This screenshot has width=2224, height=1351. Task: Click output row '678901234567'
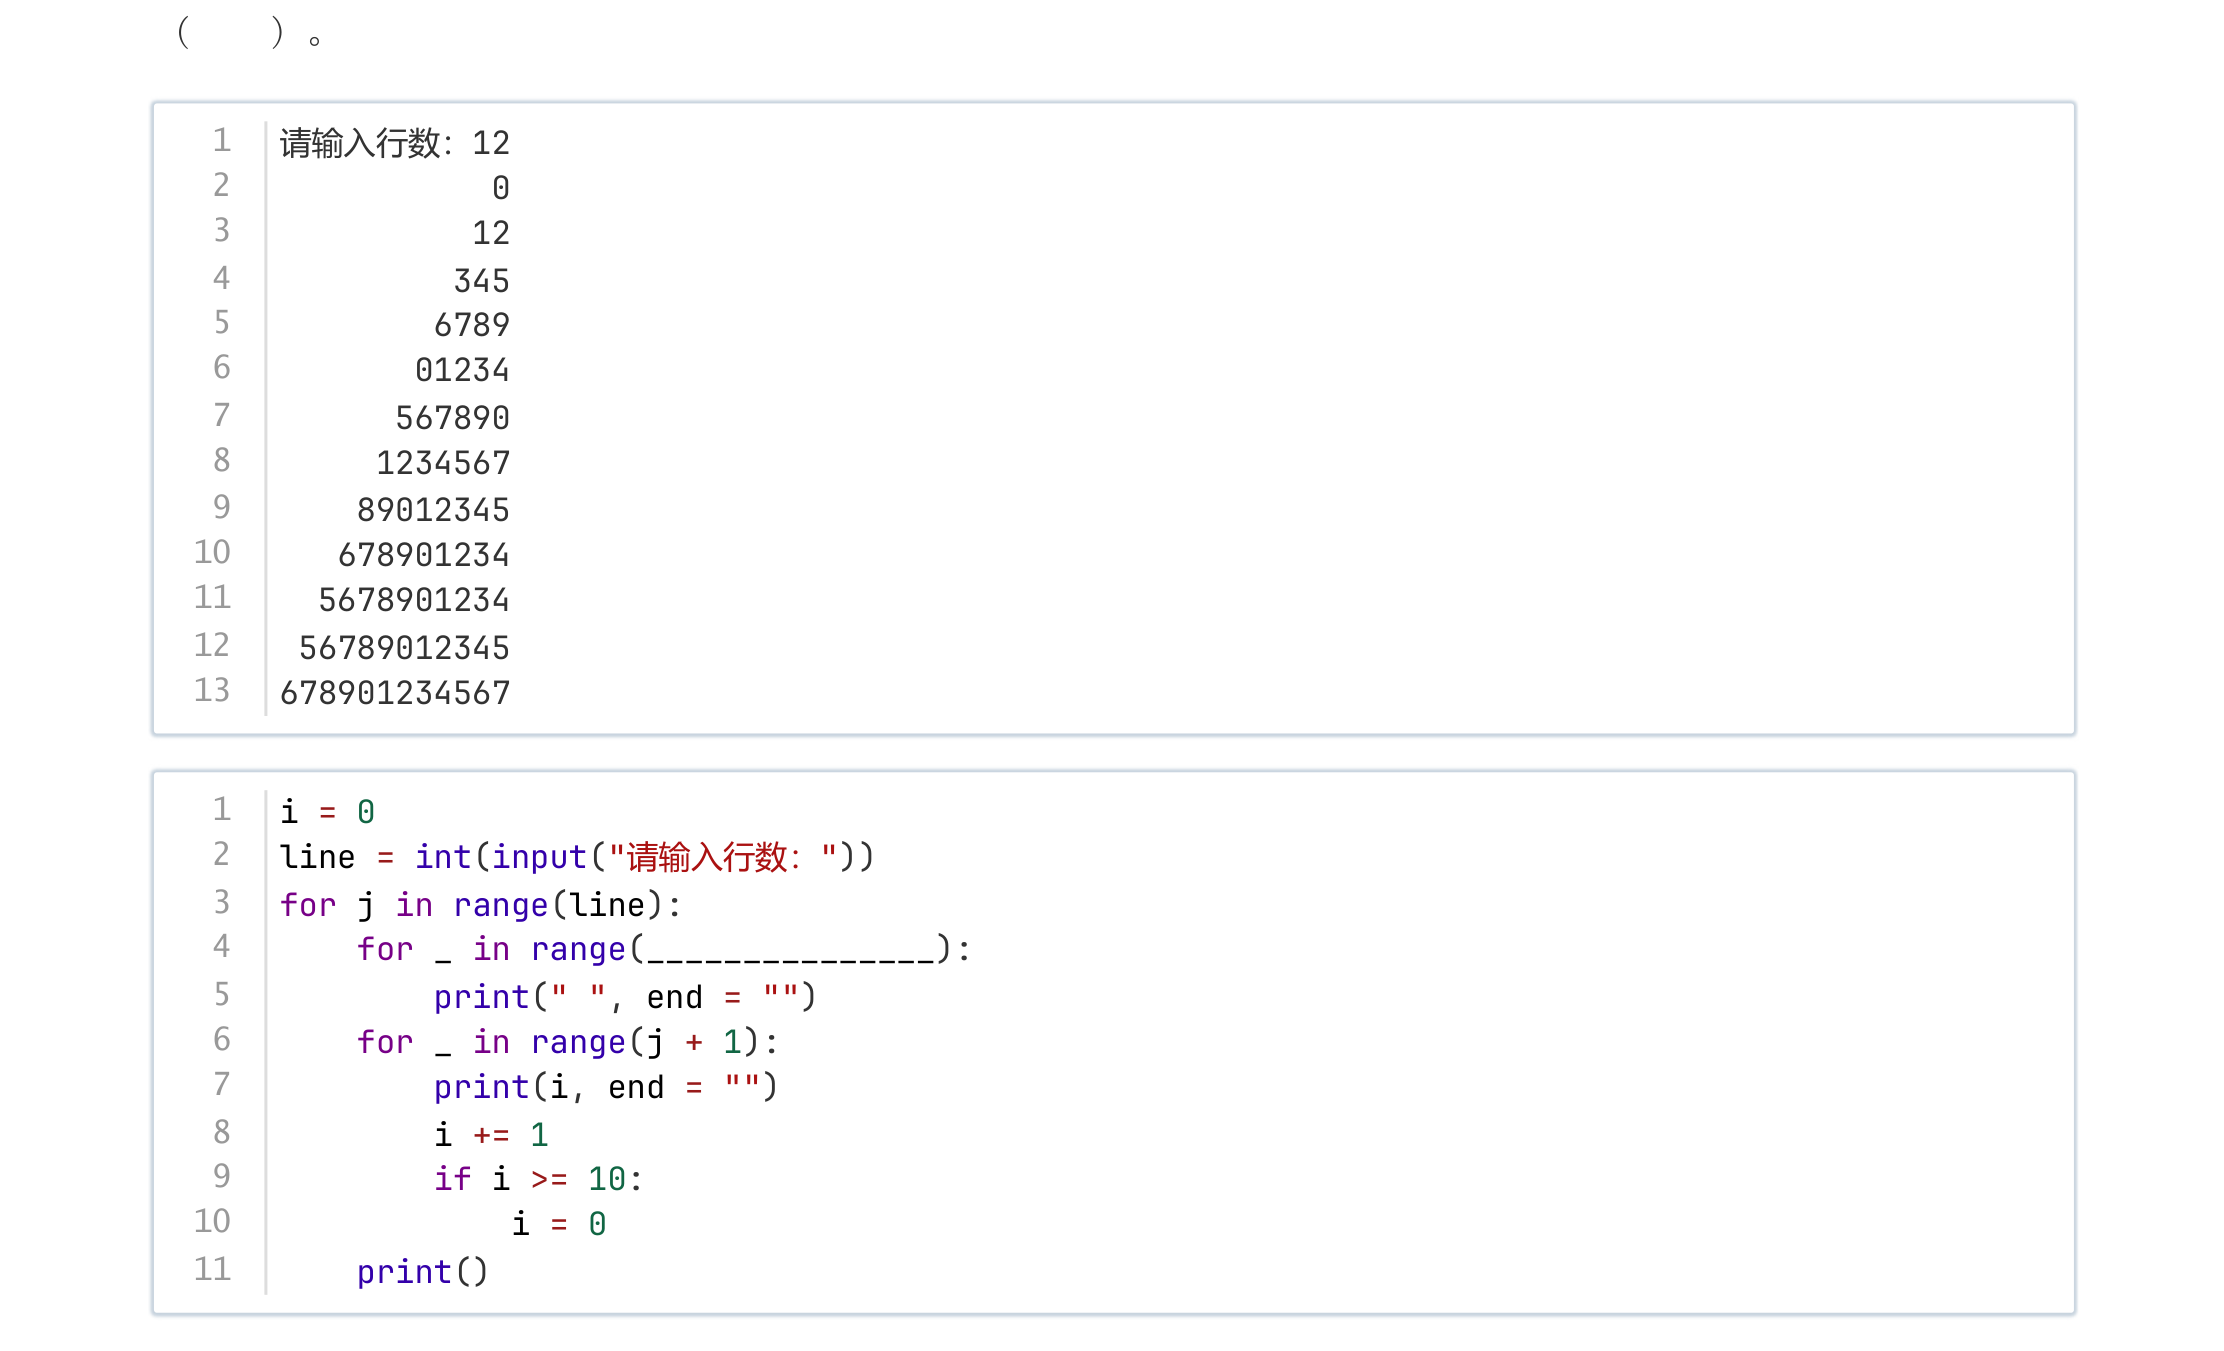(395, 692)
